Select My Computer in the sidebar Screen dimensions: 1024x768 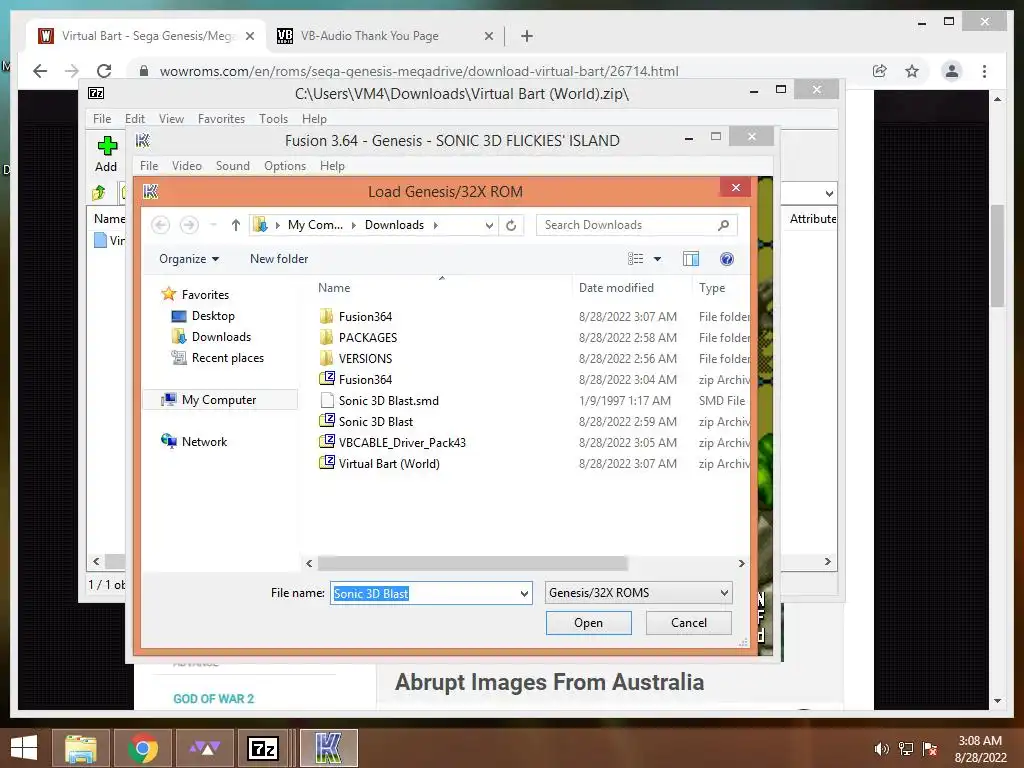coord(219,400)
